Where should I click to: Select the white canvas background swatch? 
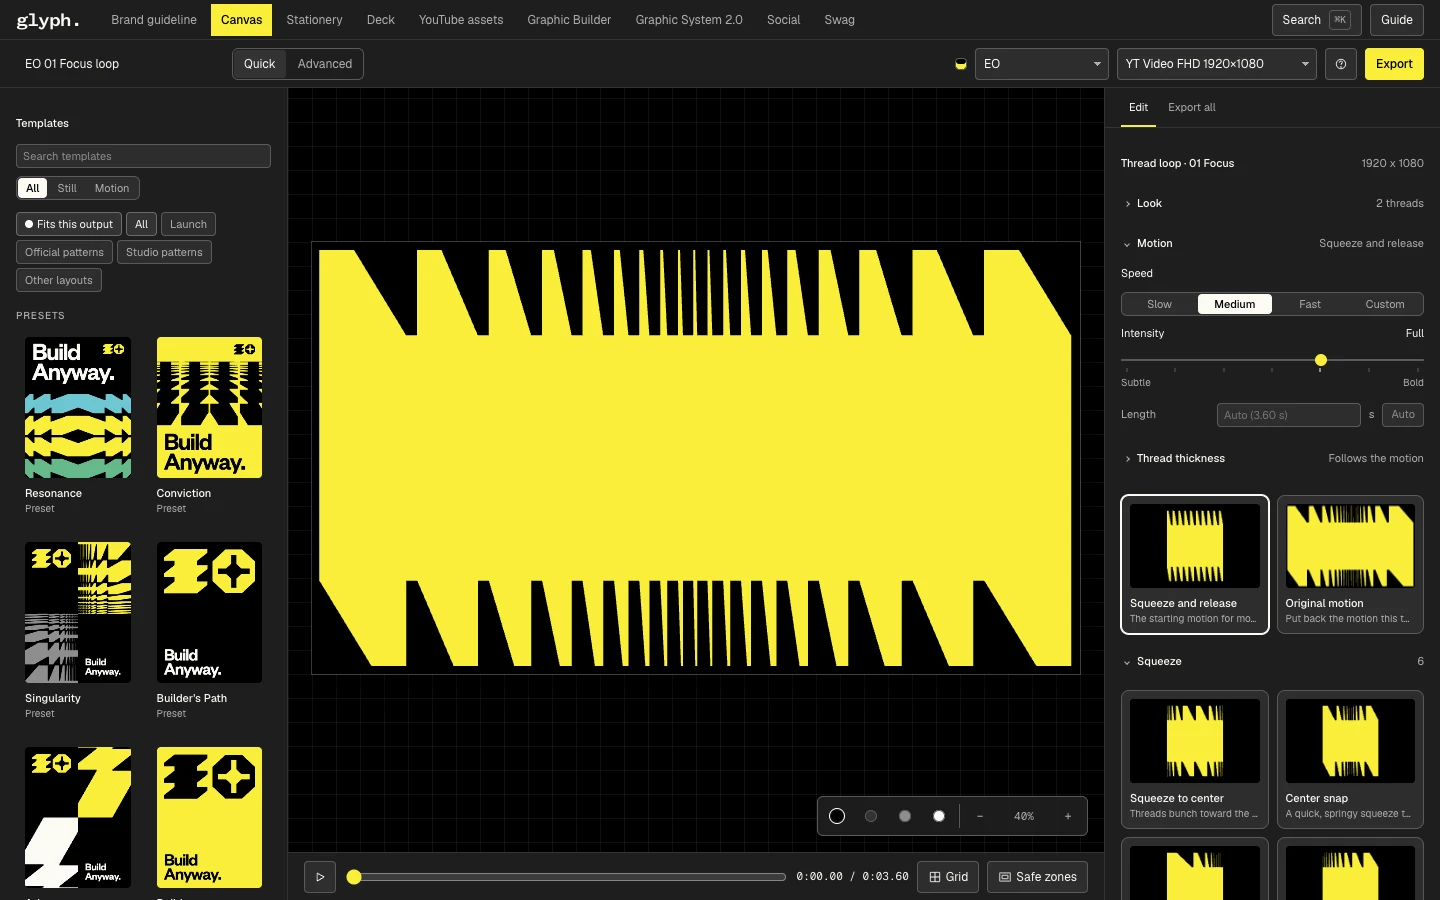[x=939, y=816]
